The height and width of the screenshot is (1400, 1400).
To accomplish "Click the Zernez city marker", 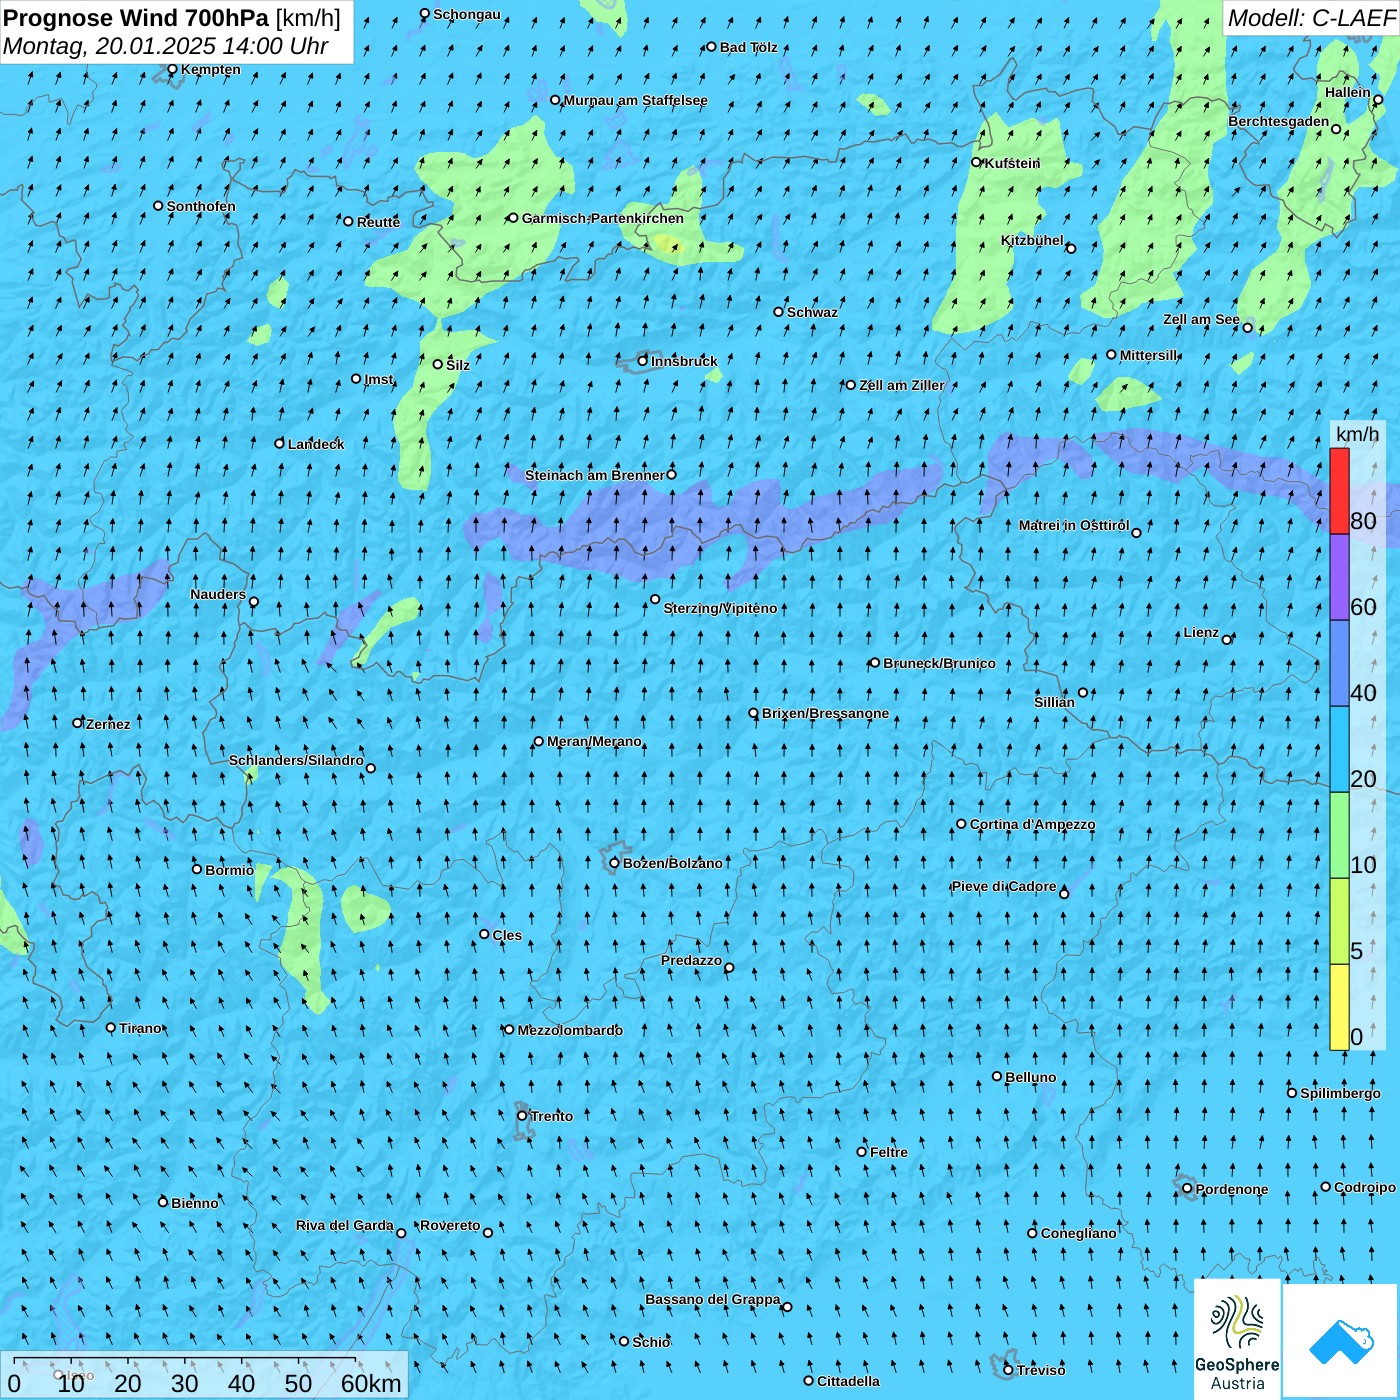I will (78, 723).
